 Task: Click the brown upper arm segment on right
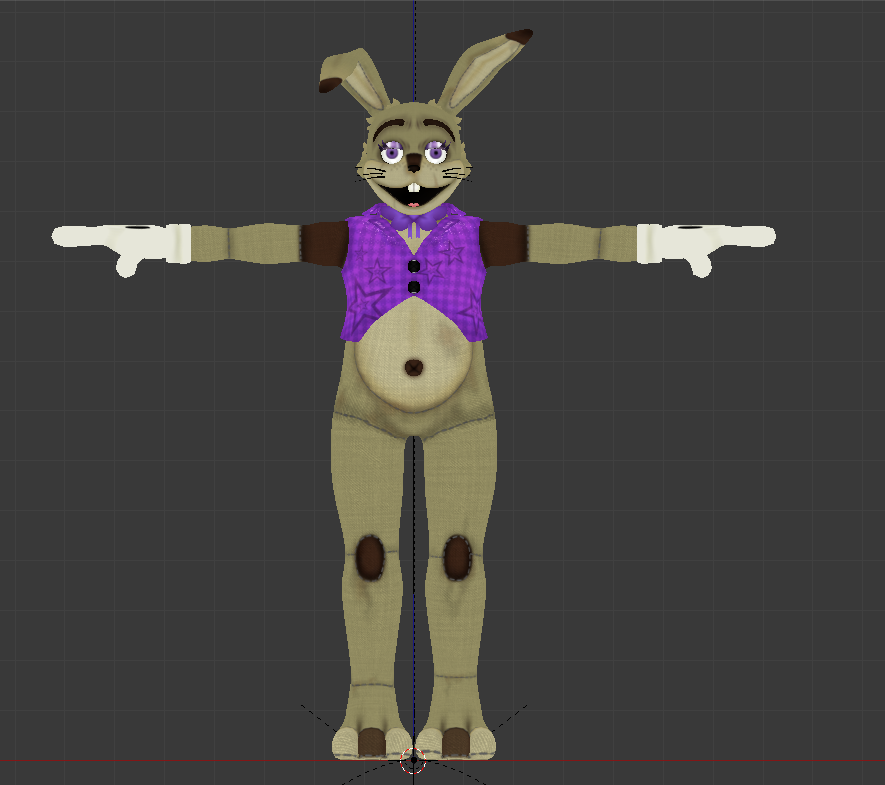503,244
